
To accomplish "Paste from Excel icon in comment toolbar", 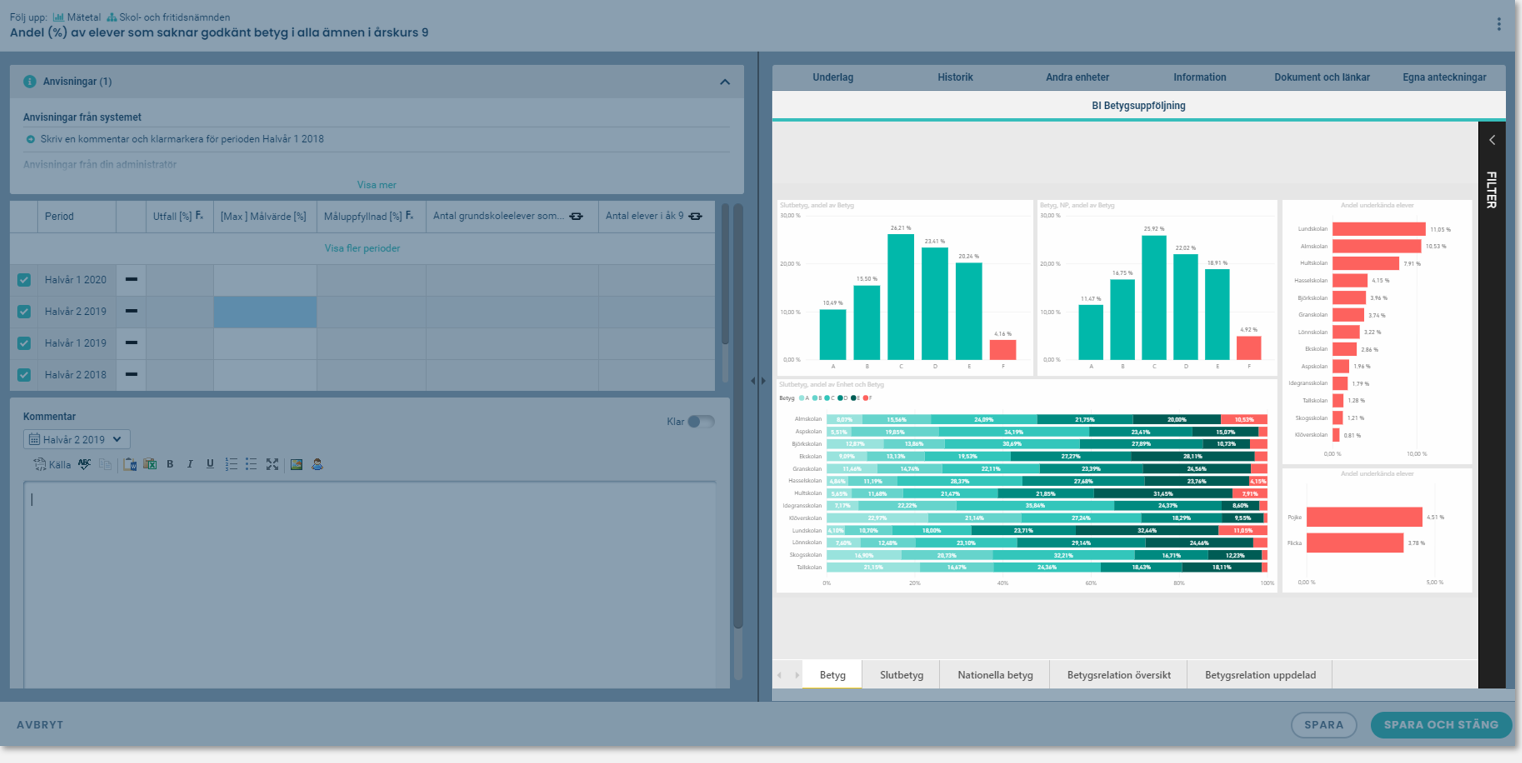I will coord(150,464).
